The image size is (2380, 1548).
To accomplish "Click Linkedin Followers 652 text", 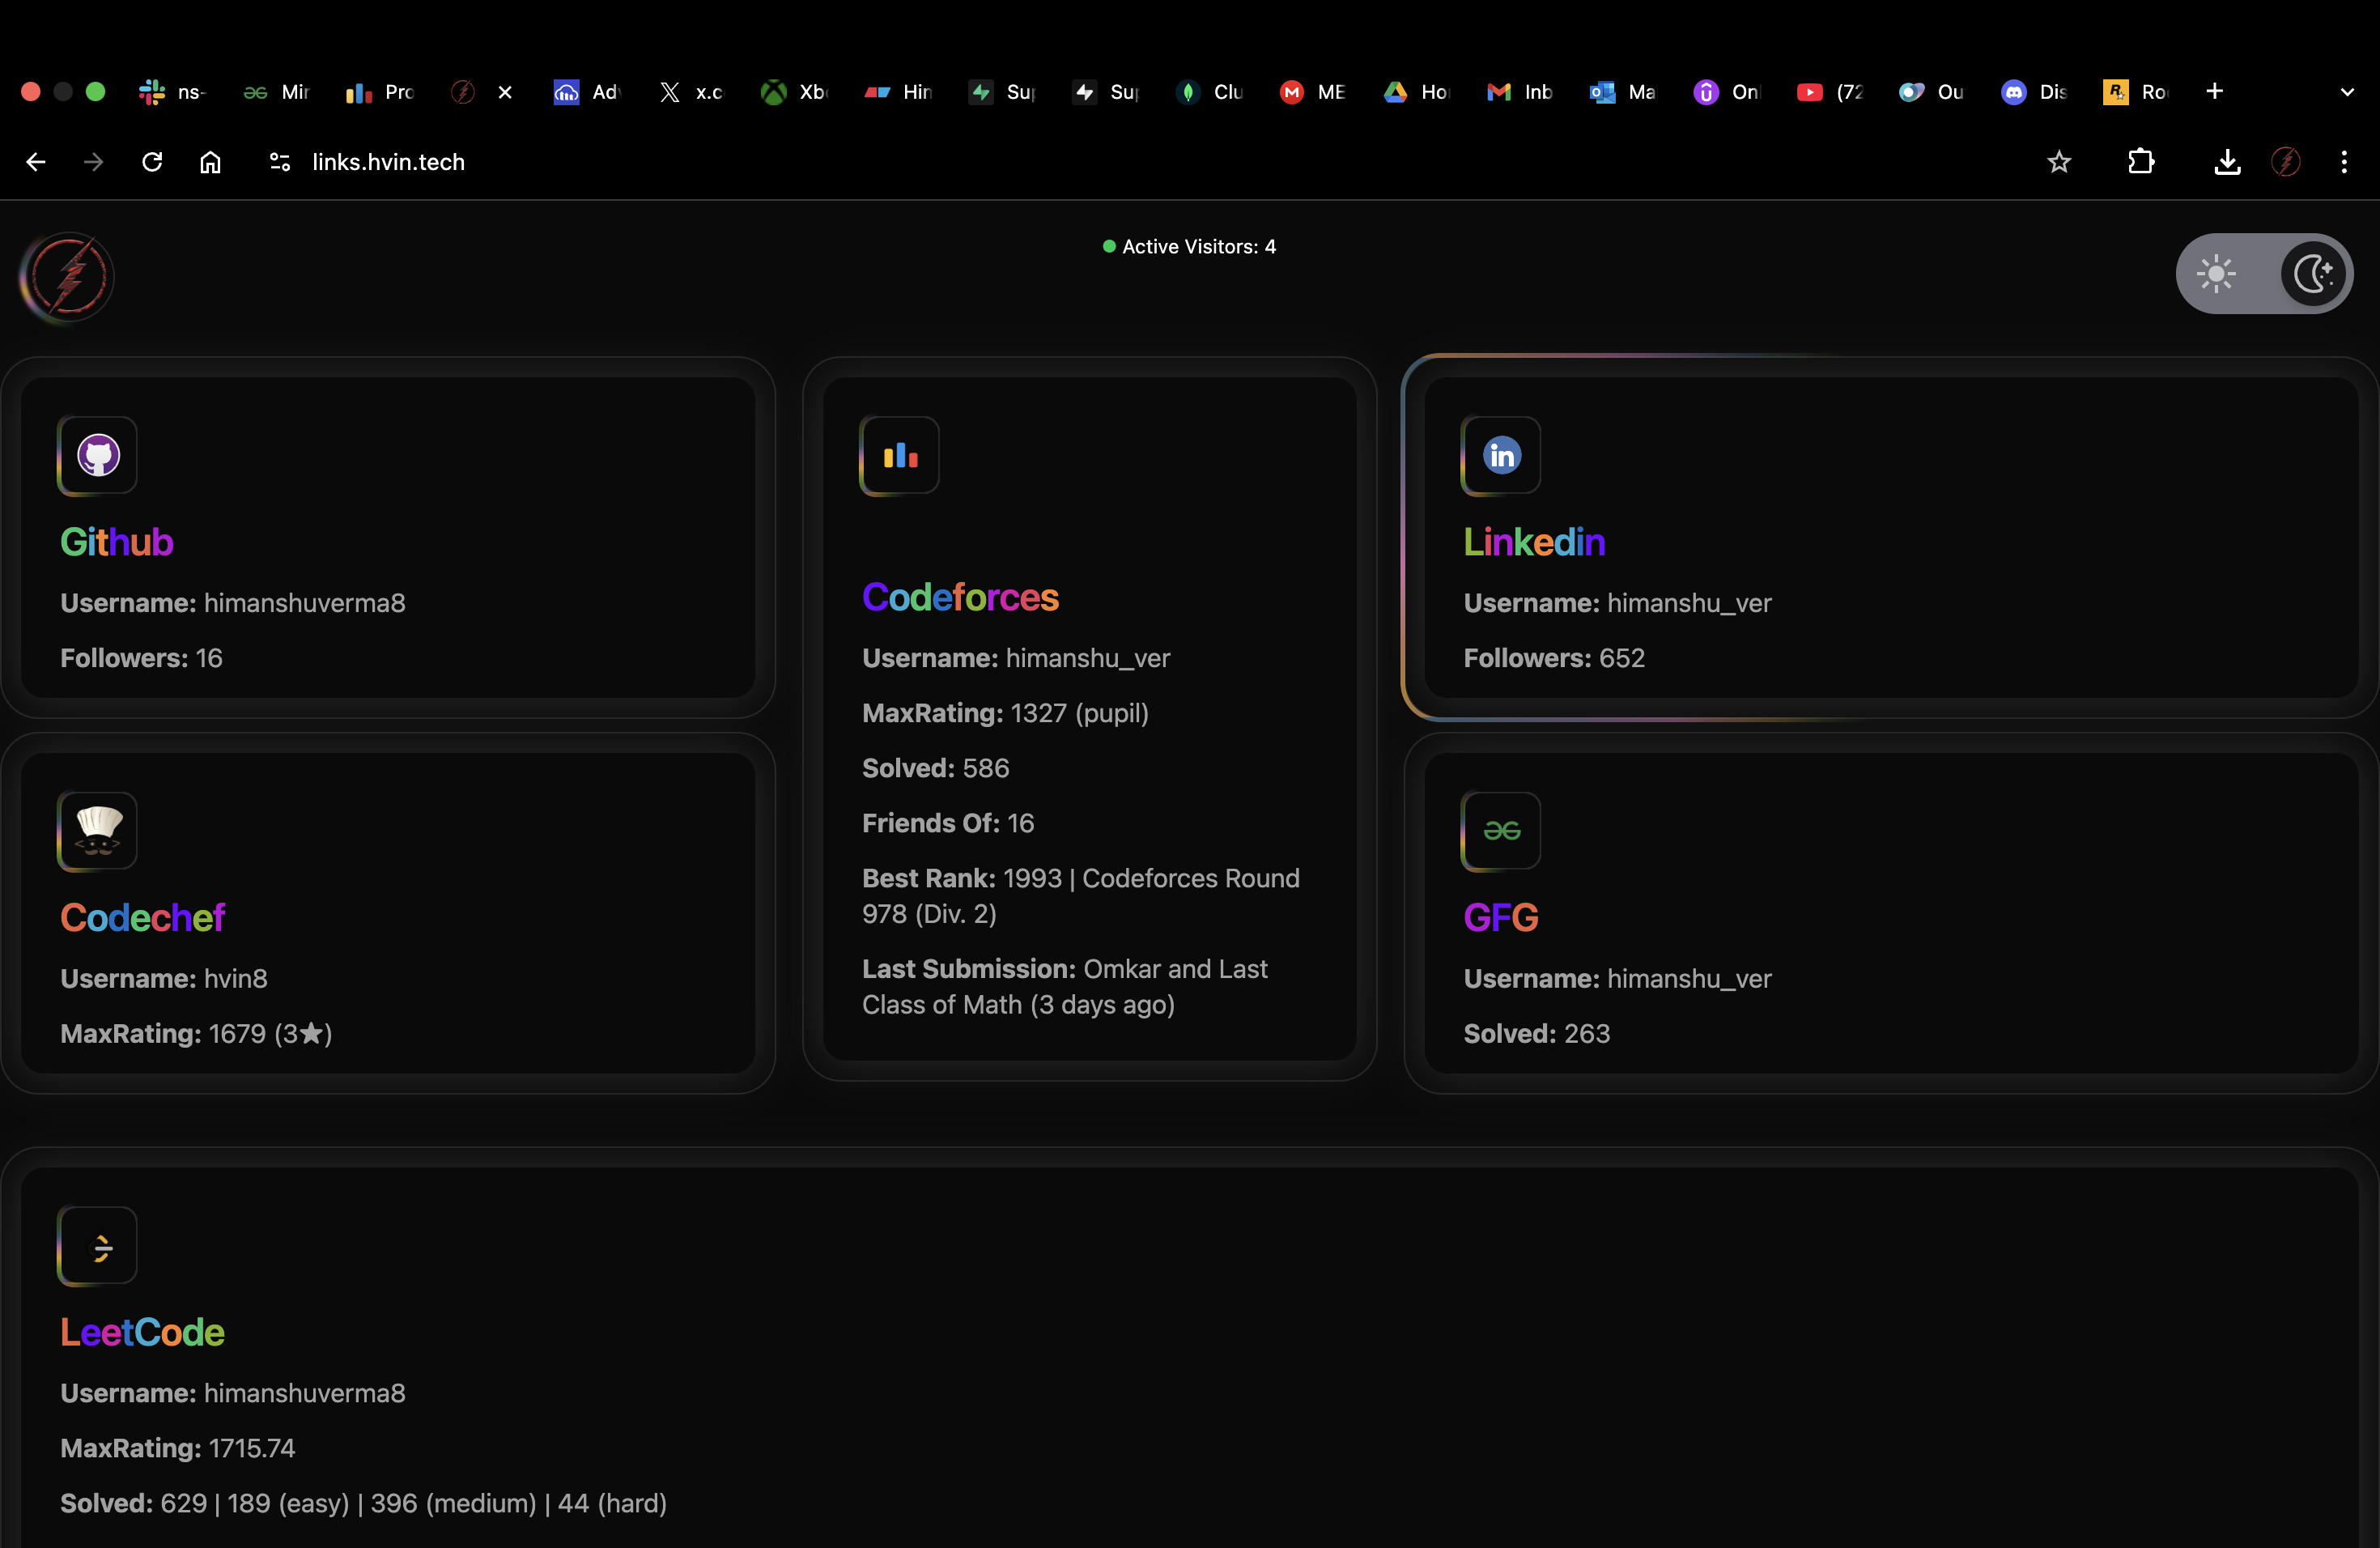I will (1554, 658).
